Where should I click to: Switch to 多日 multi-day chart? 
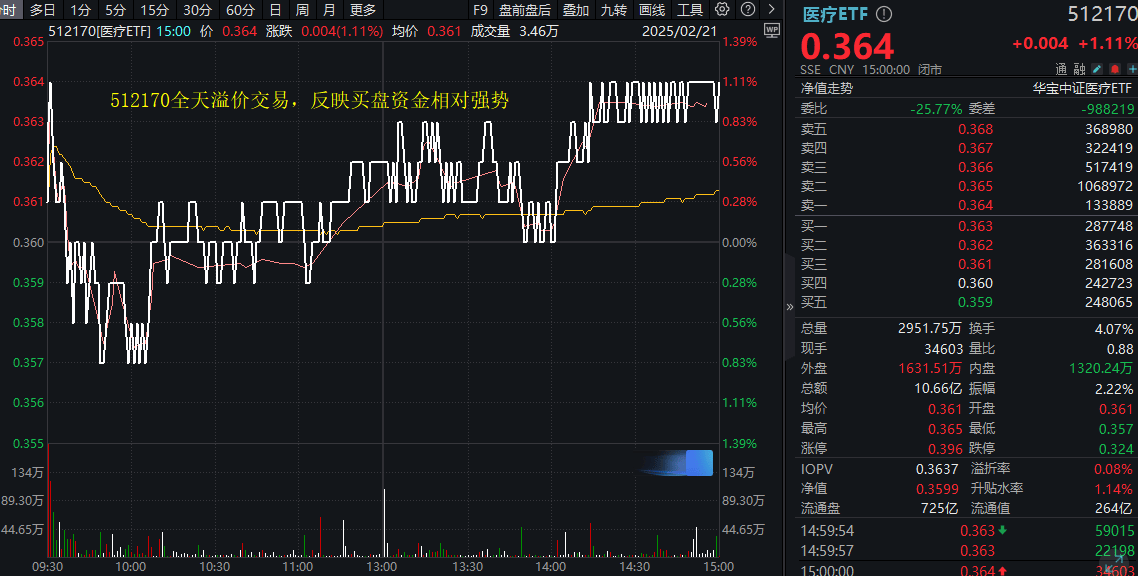coord(43,9)
